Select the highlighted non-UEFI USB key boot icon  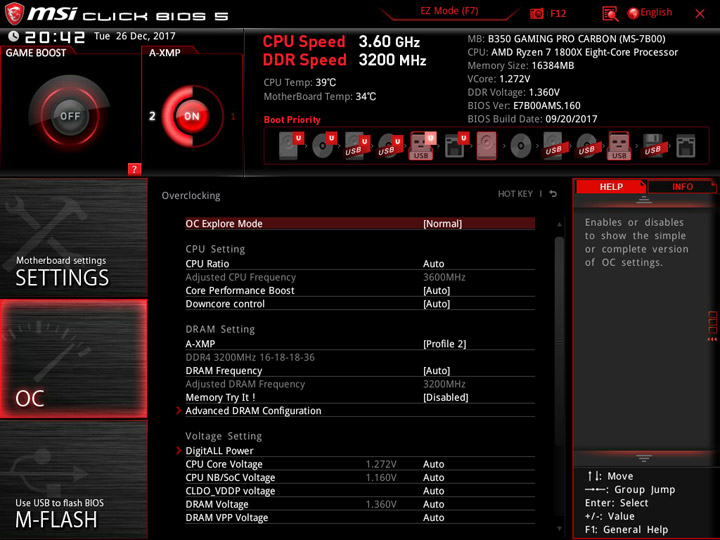click(x=619, y=146)
